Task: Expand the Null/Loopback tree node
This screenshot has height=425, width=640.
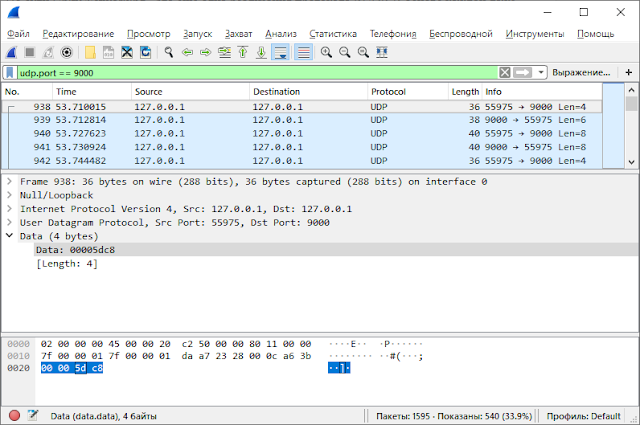Action: (x=9, y=195)
